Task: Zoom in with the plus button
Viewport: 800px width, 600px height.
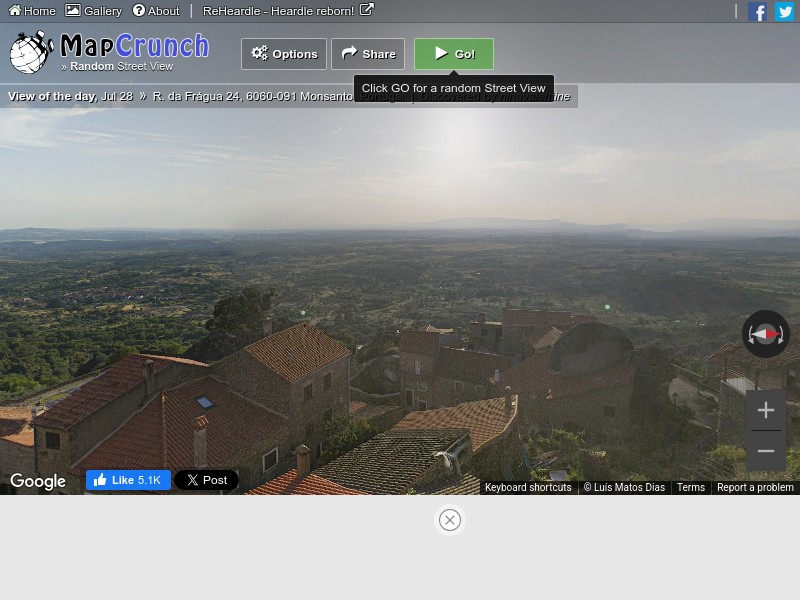Action: [765, 410]
